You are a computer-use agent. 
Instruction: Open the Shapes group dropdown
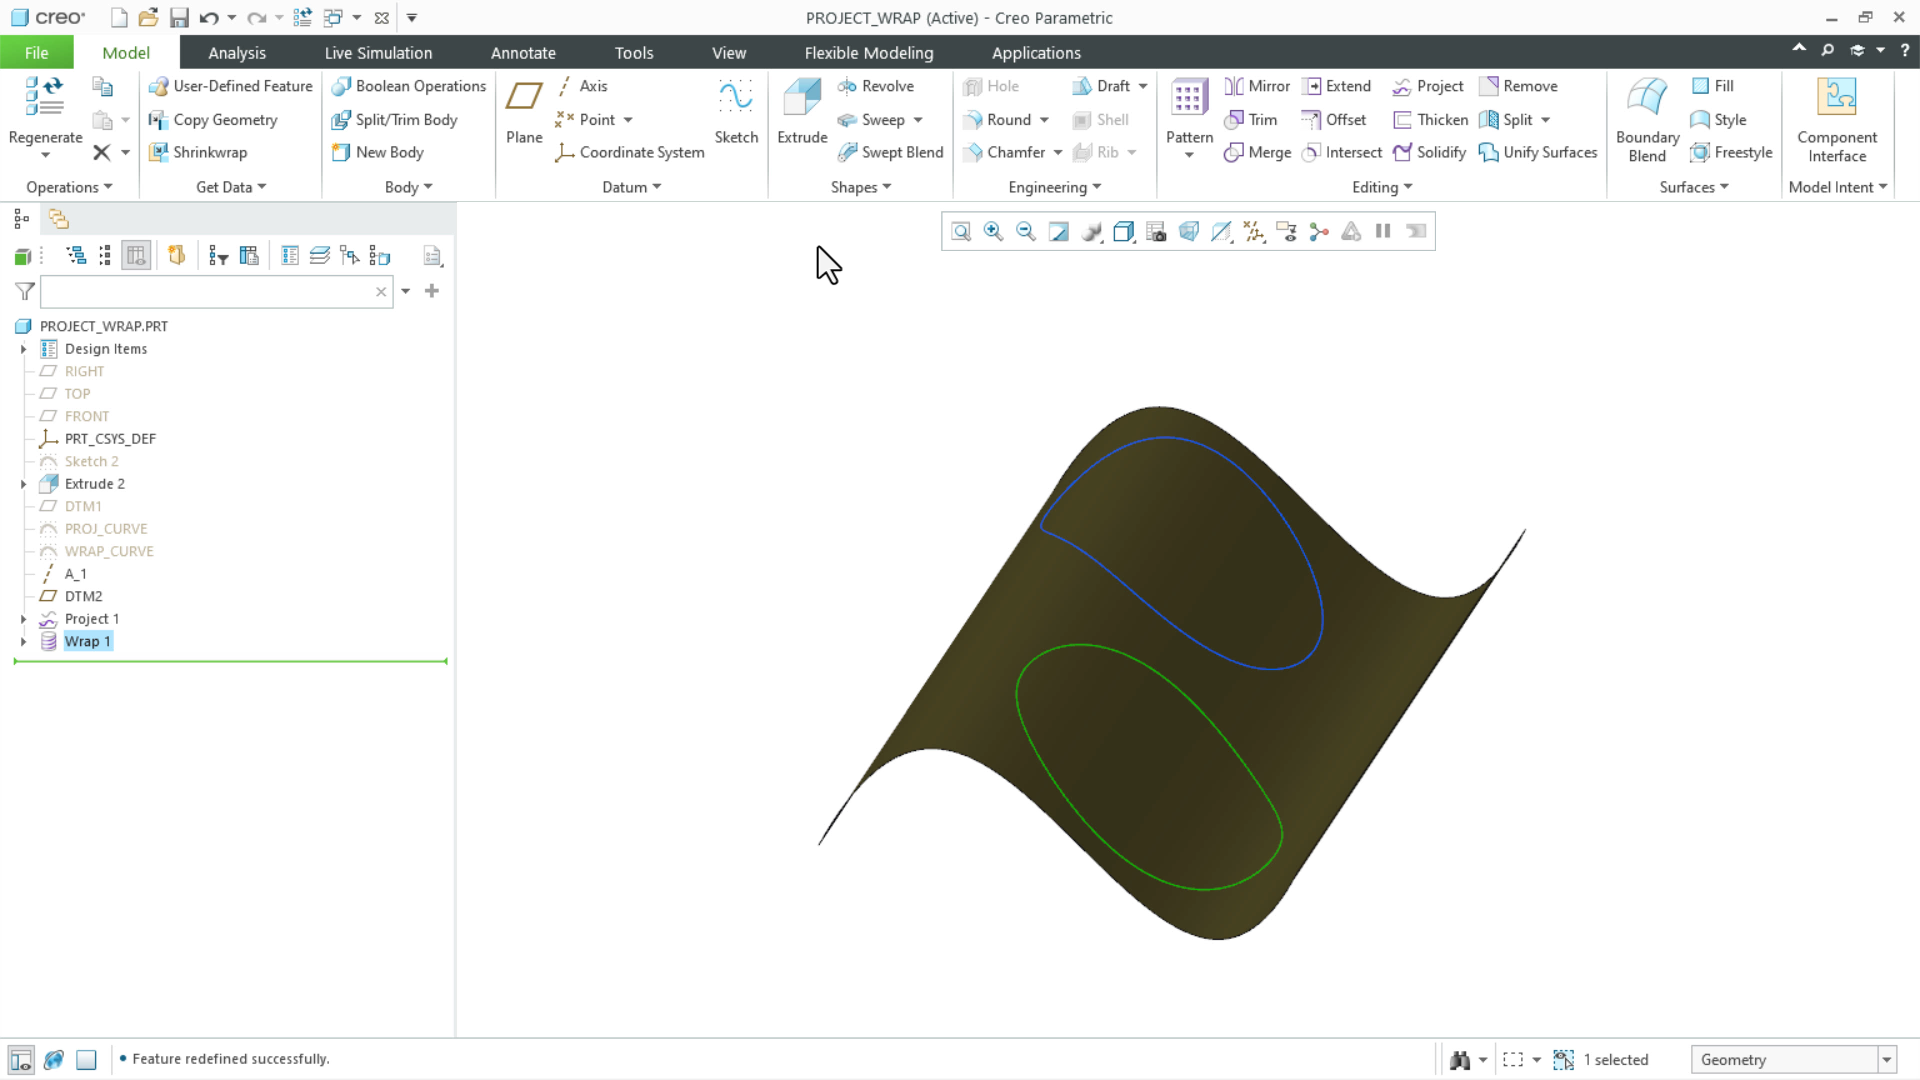click(860, 187)
